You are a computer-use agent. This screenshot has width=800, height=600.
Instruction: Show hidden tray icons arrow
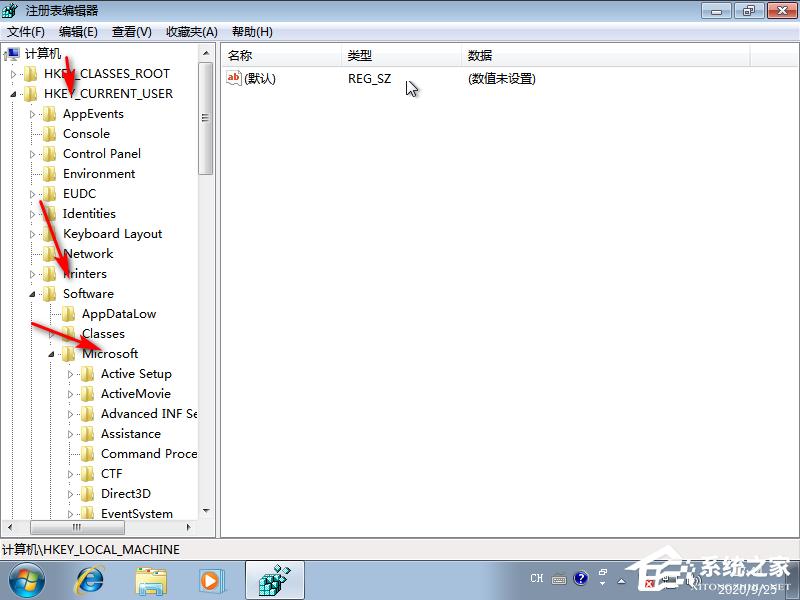pyautogui.click(x=621, y=581)
